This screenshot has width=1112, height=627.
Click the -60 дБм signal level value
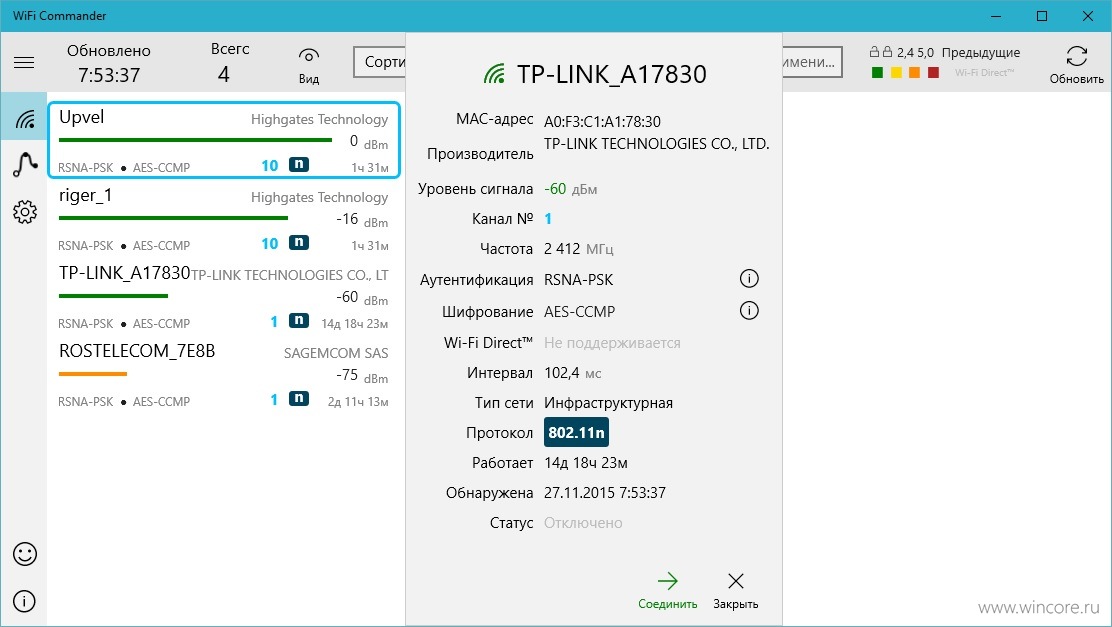coord(570,189)
